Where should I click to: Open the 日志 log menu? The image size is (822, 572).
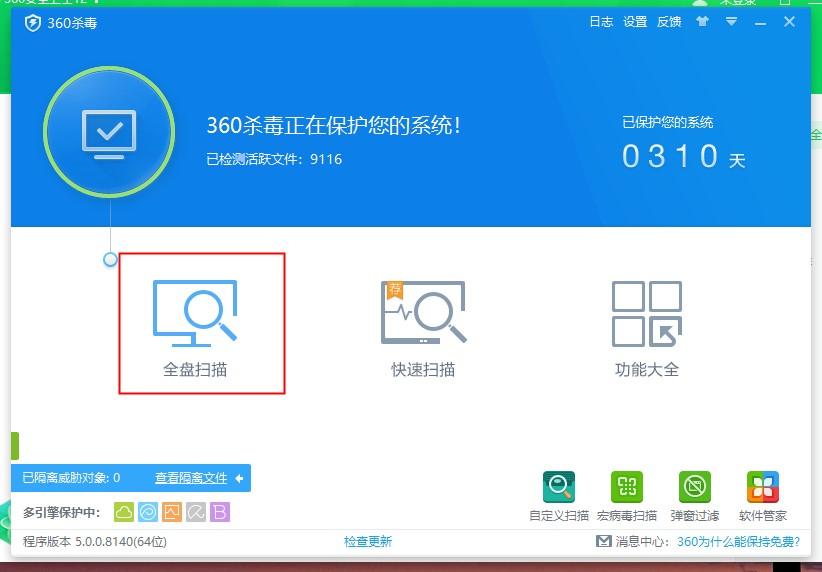[601, 21]
